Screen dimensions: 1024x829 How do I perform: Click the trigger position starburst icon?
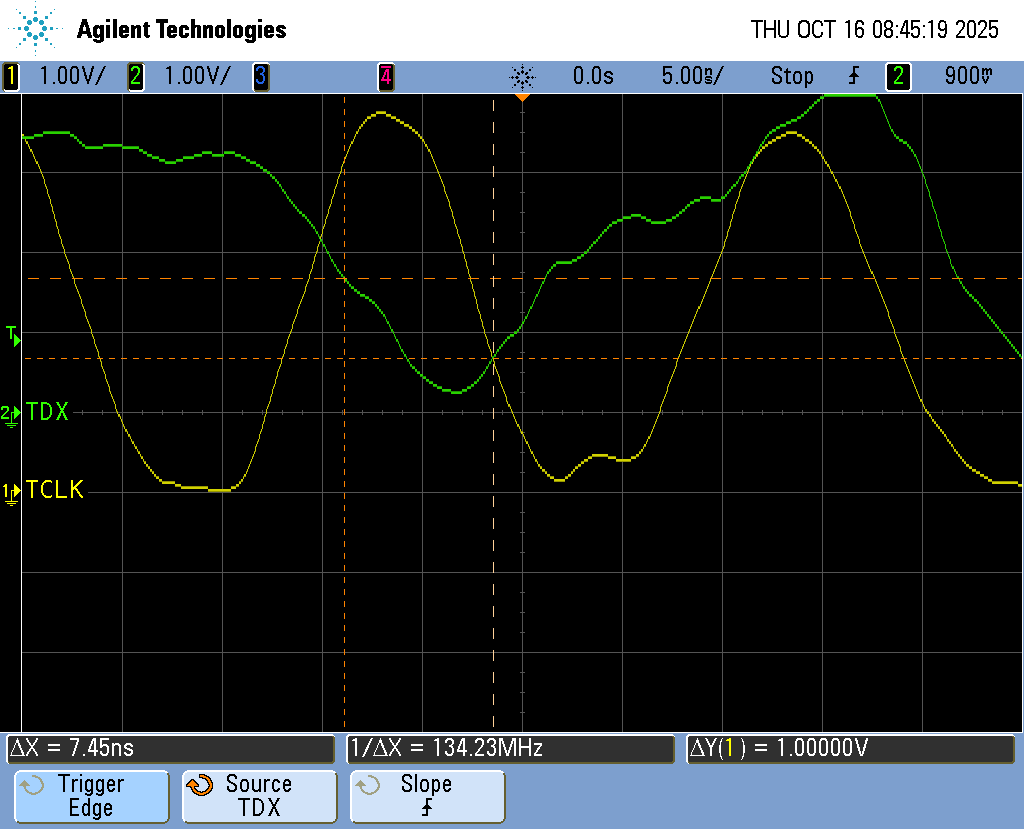click(x=522, y=76)
